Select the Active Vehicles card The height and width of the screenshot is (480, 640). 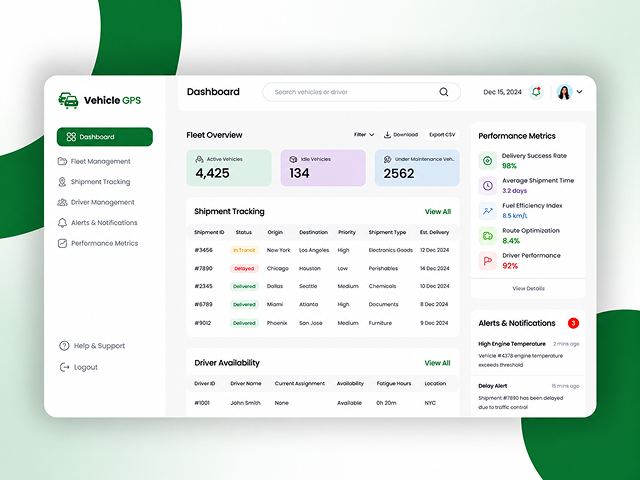tap(229, 168)
